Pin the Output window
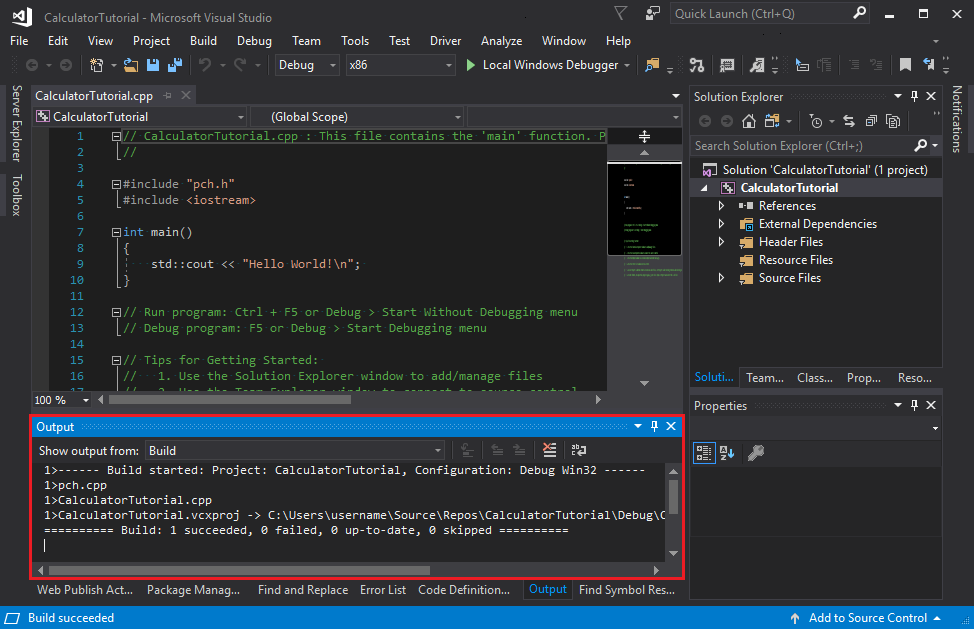Screen dimensions: 974x629 pyautogui.click(x=654, y=425)
